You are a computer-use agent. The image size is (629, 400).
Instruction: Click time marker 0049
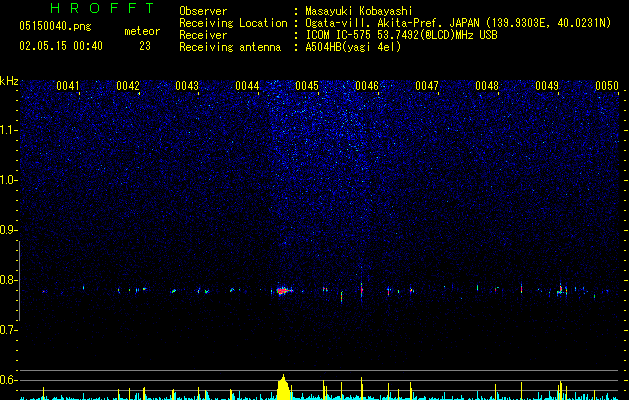(x=547, y=86)
